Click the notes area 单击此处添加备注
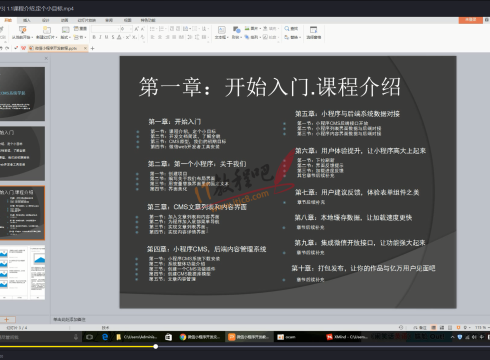Viewport: 490px width, 360px height. (x=69, y=320)
